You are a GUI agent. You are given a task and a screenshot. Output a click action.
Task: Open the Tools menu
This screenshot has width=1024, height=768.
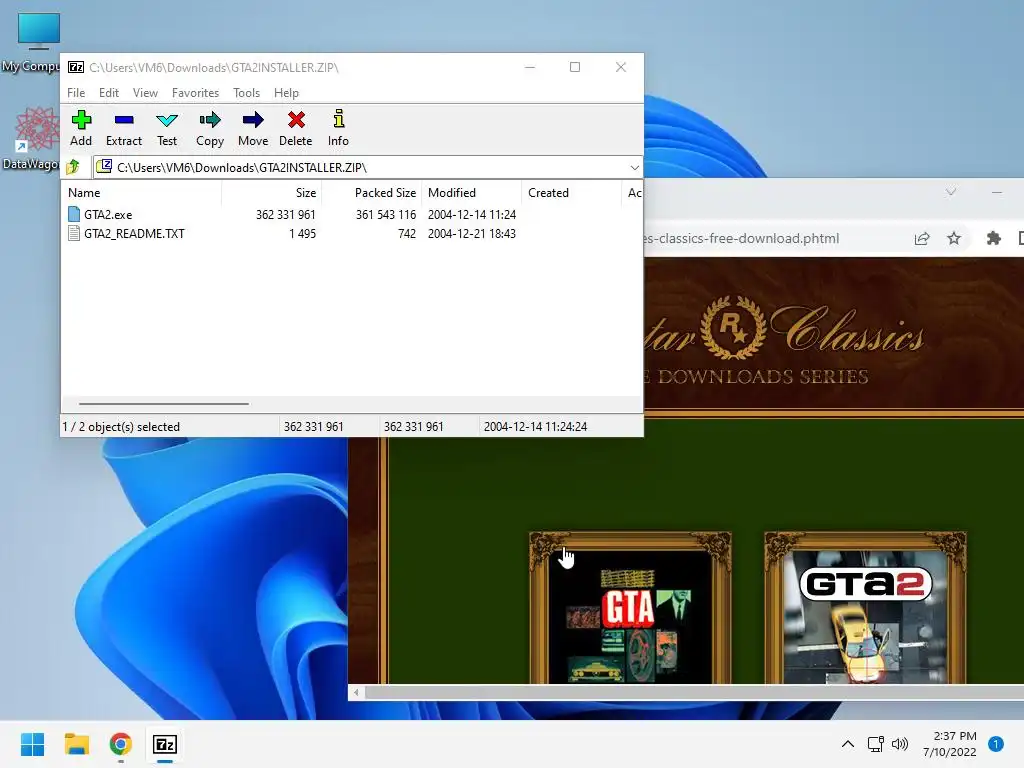tap(246, 93)
